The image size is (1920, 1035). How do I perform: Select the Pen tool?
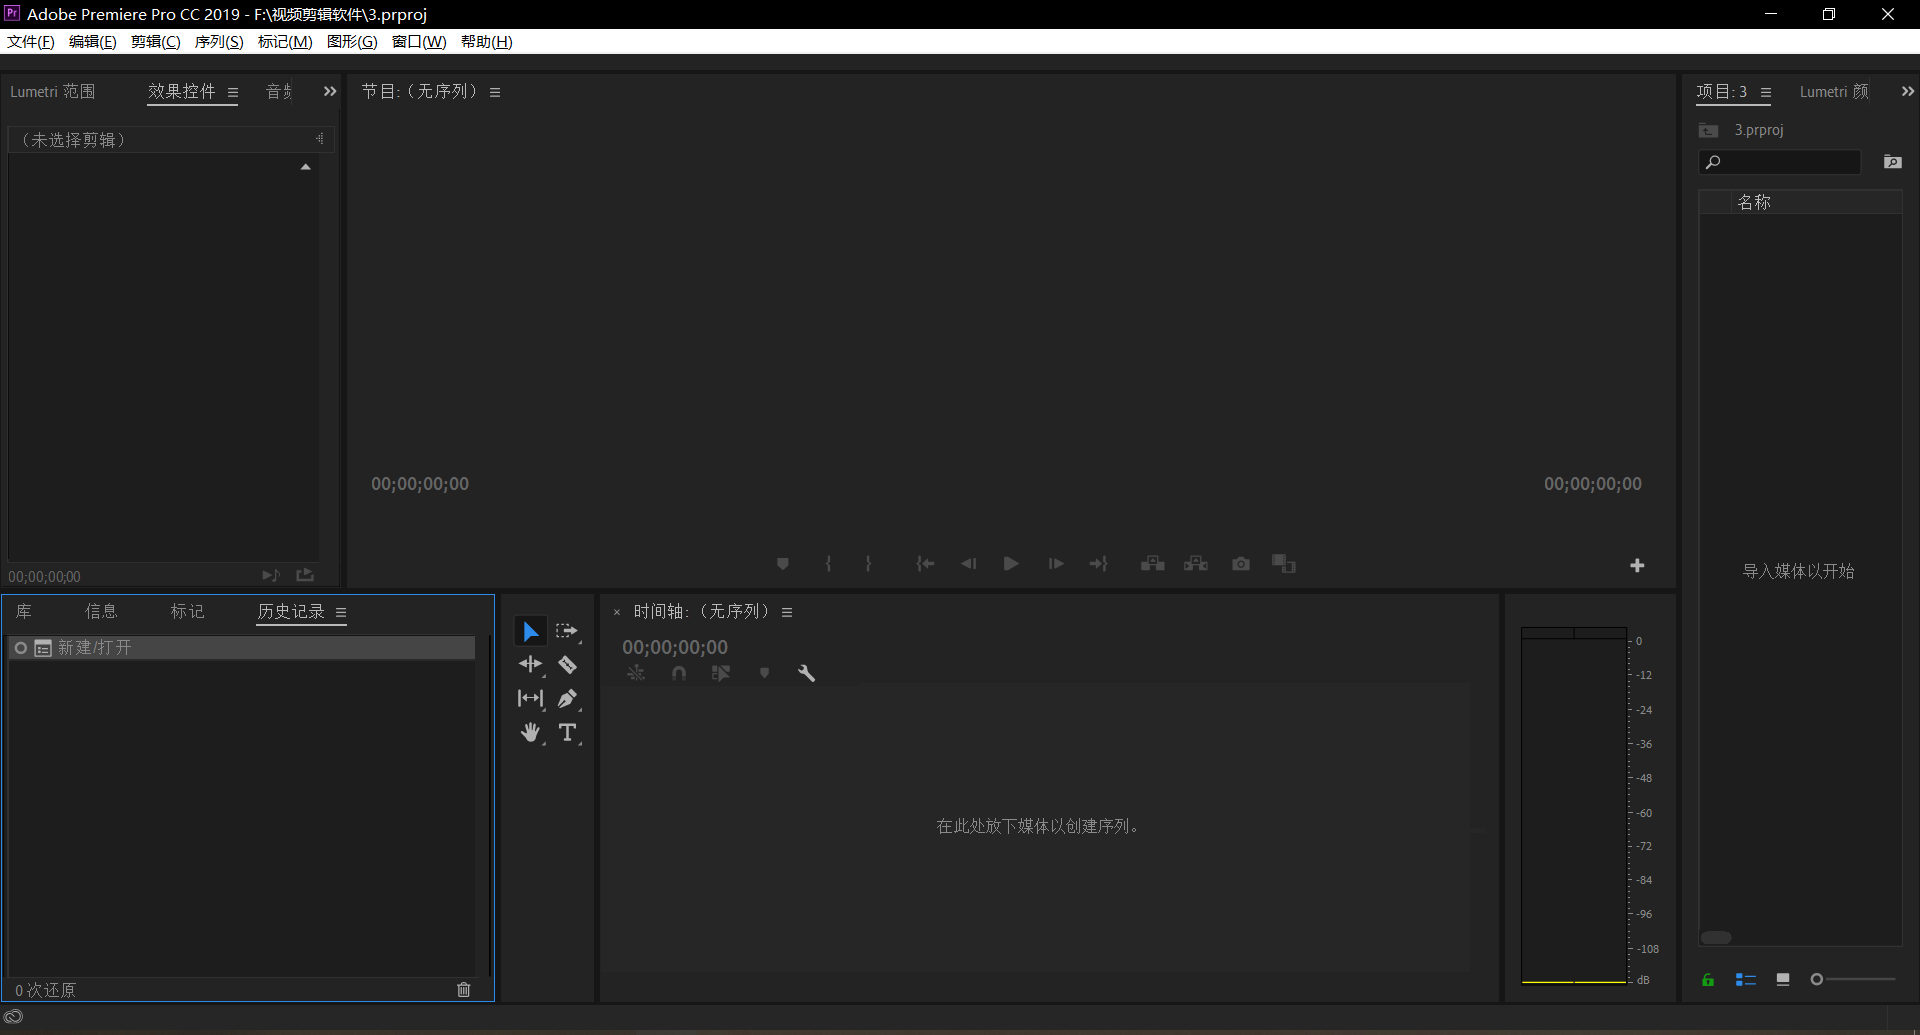coord(567,699)
